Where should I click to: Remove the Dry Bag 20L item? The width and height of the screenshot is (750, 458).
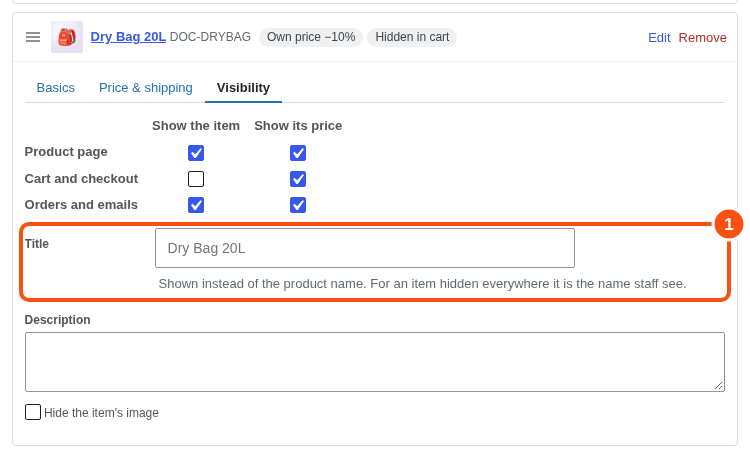702,37
